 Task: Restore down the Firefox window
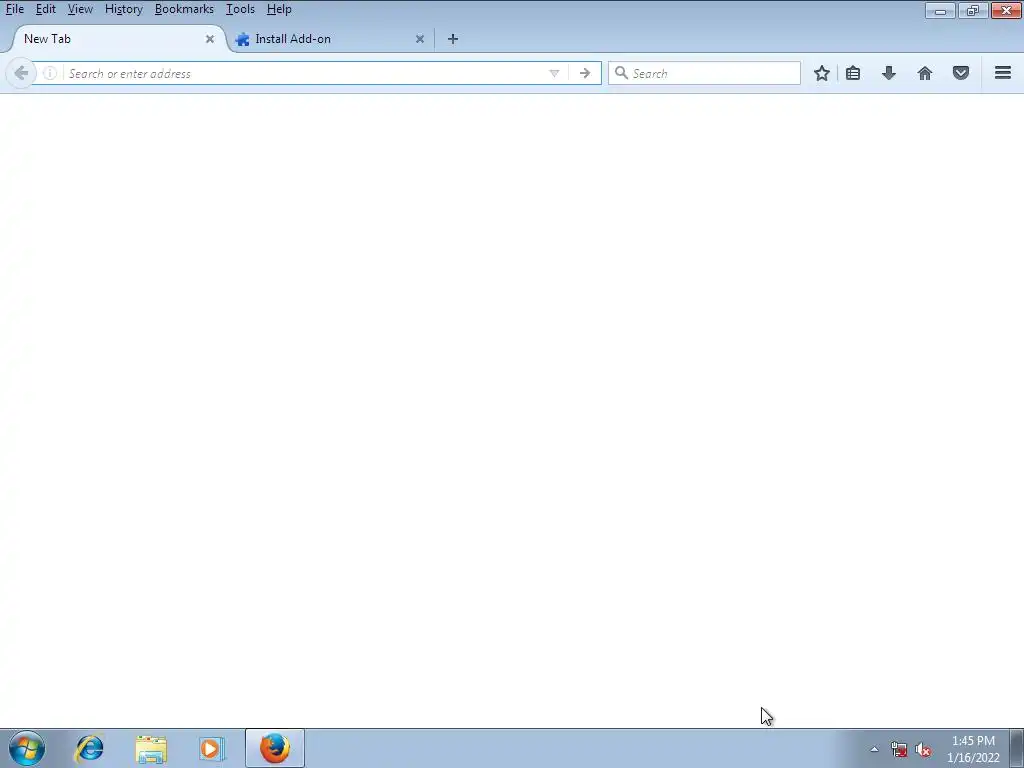point(972,10)
